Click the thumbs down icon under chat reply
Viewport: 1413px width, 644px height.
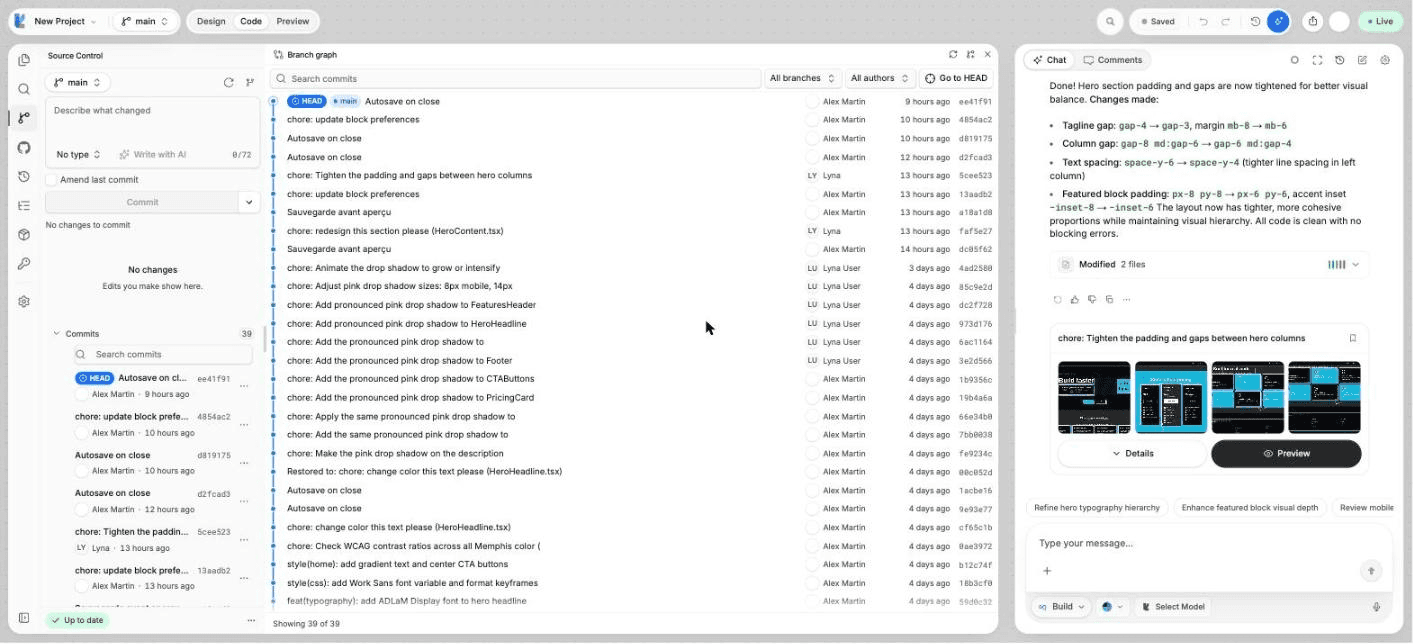tap(1092, 299)
